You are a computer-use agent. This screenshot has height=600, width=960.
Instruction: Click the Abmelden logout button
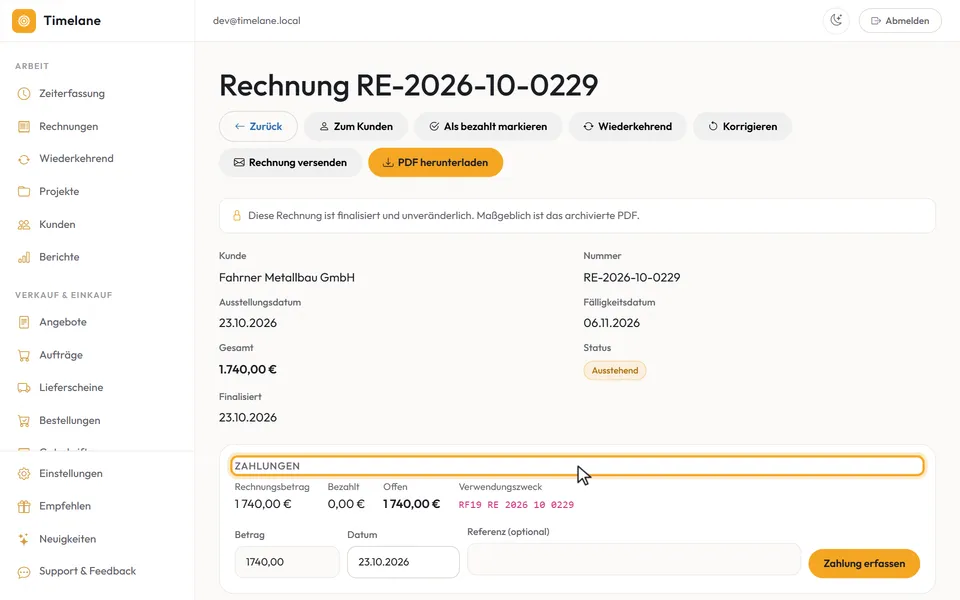point(900,21)
